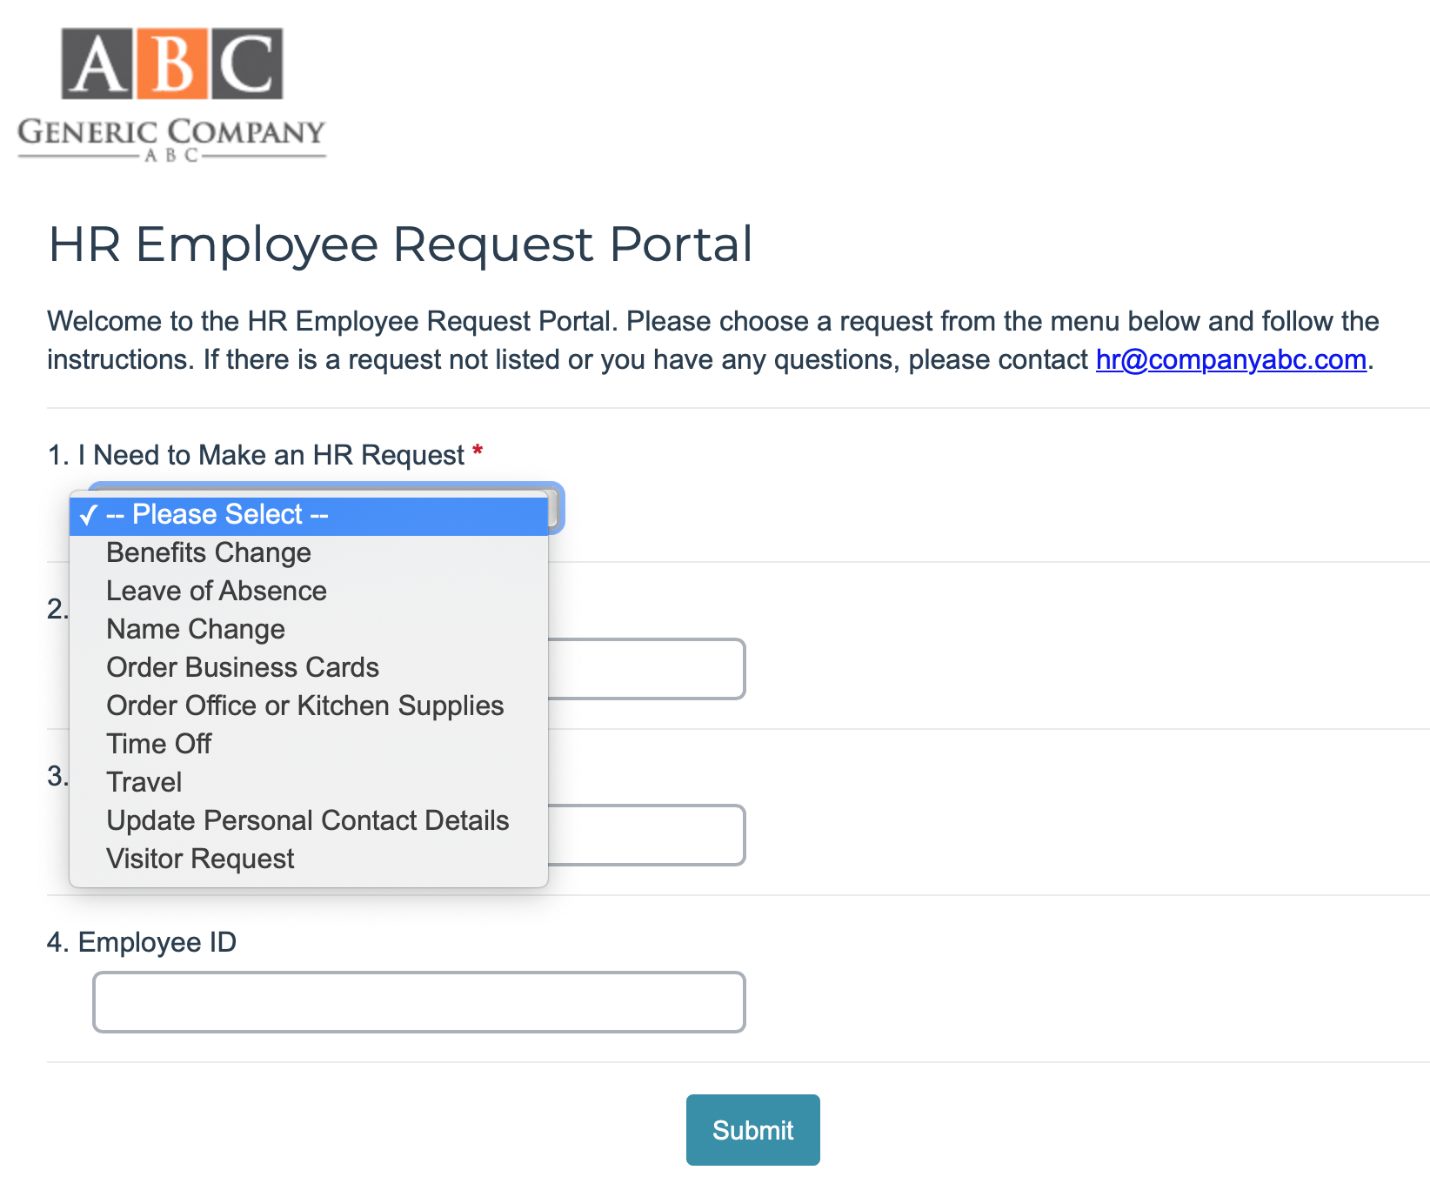
Task: Choose the Time Off request option
Action: click(159, 744)
